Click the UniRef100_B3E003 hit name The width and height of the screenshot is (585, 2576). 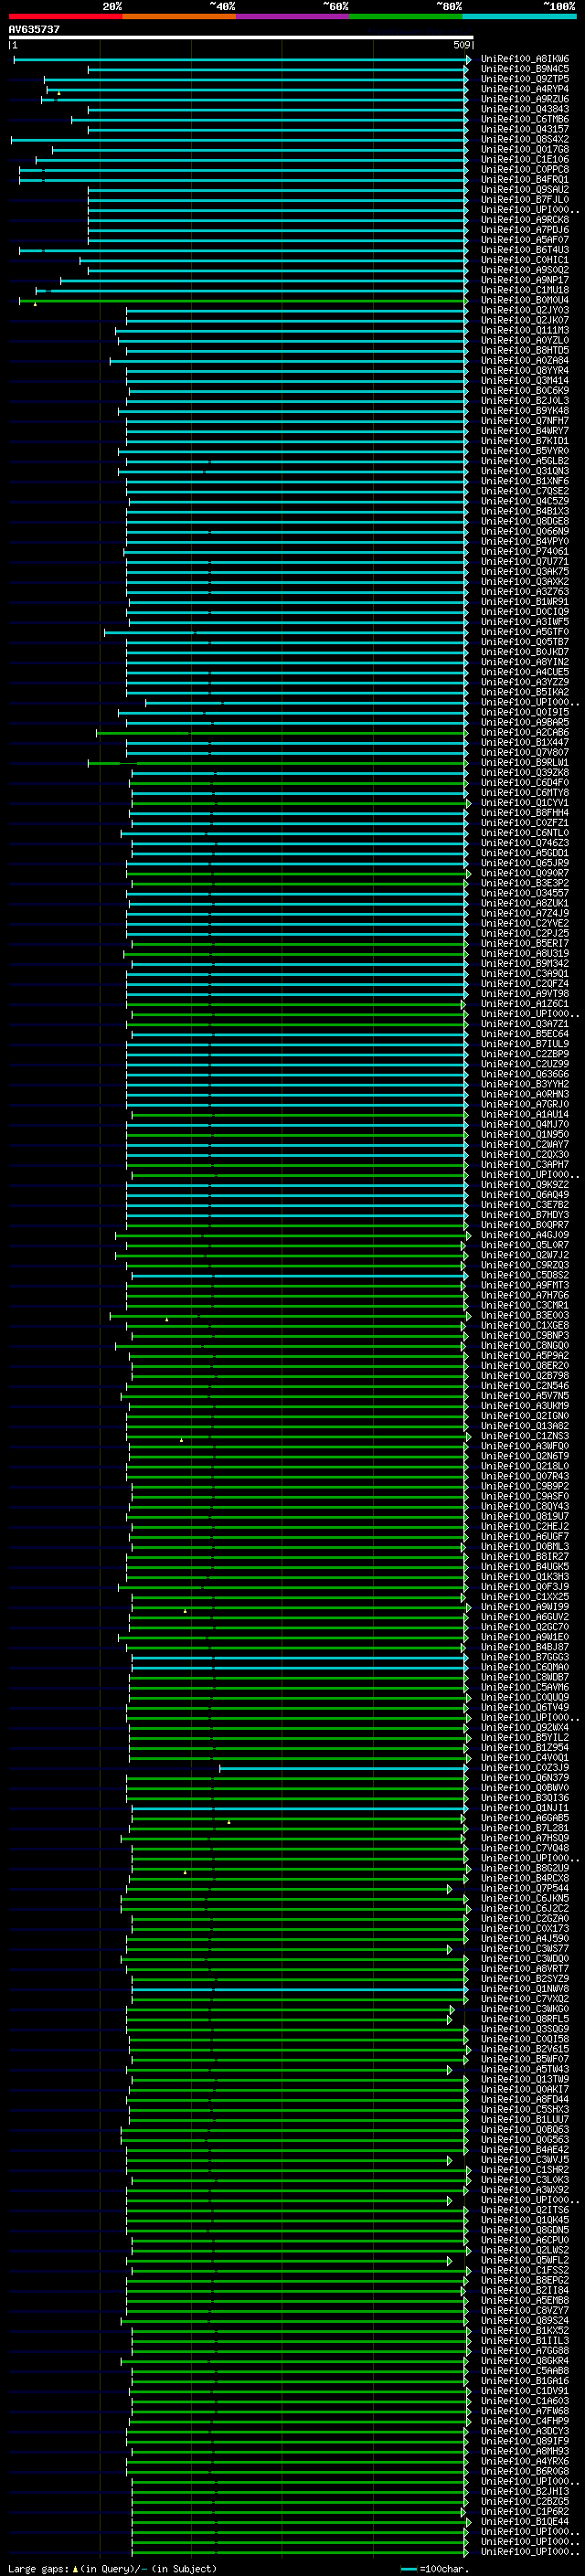tap(525, 1316)
